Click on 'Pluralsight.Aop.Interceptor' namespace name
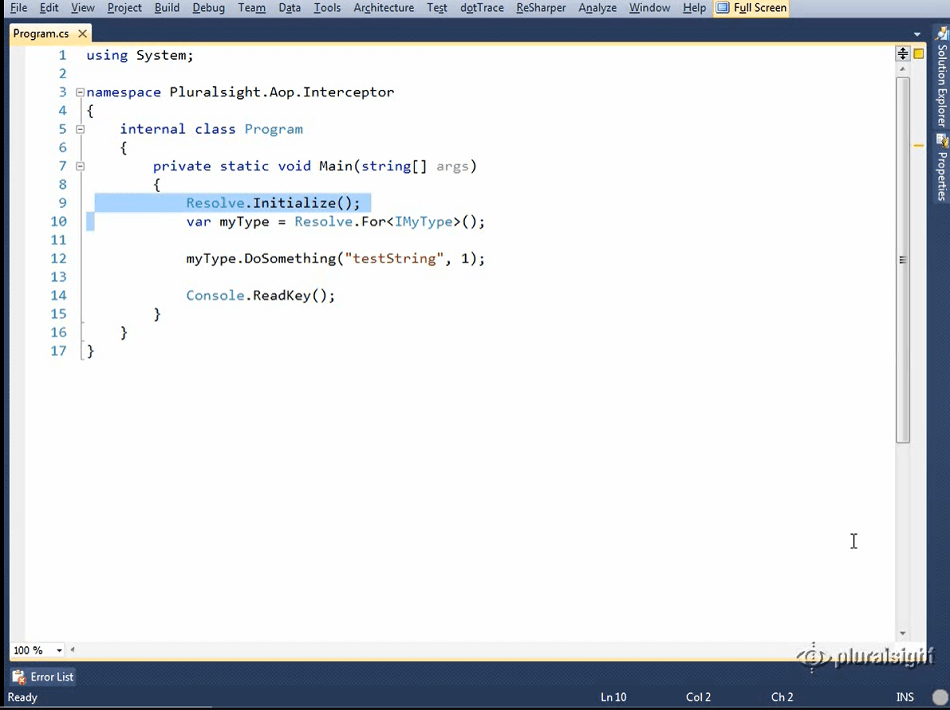The width and height of the screenshot is (950, 710). pyautogui.click(x=282, y=92)
